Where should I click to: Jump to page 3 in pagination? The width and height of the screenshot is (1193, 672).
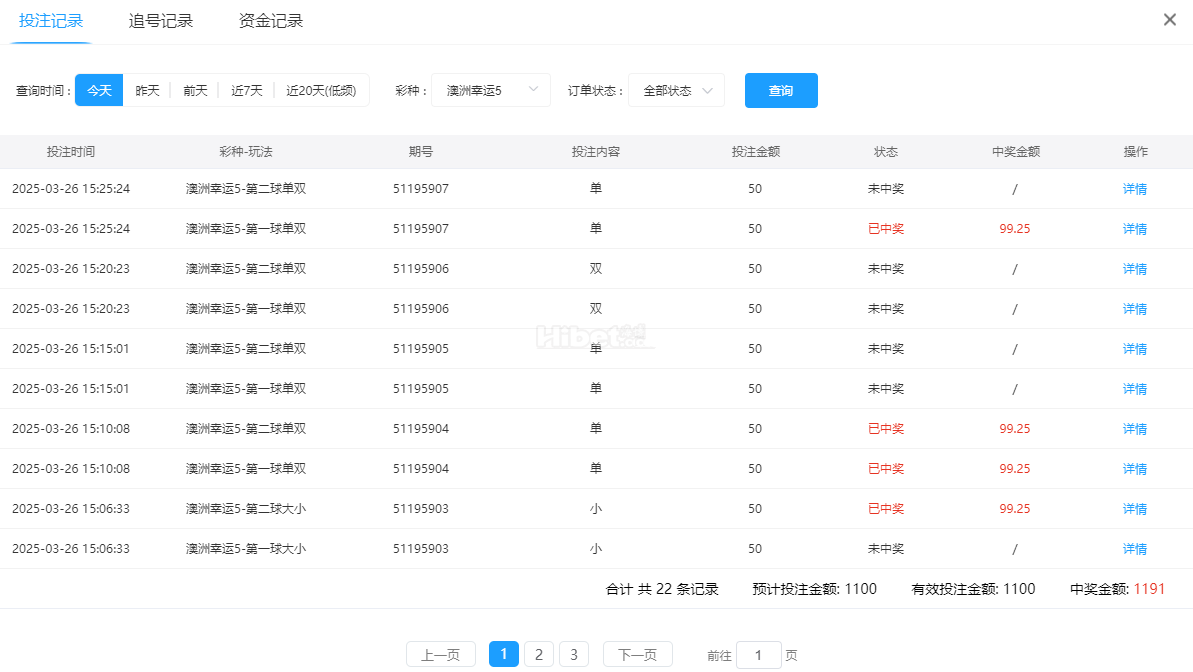pos(574,654)
